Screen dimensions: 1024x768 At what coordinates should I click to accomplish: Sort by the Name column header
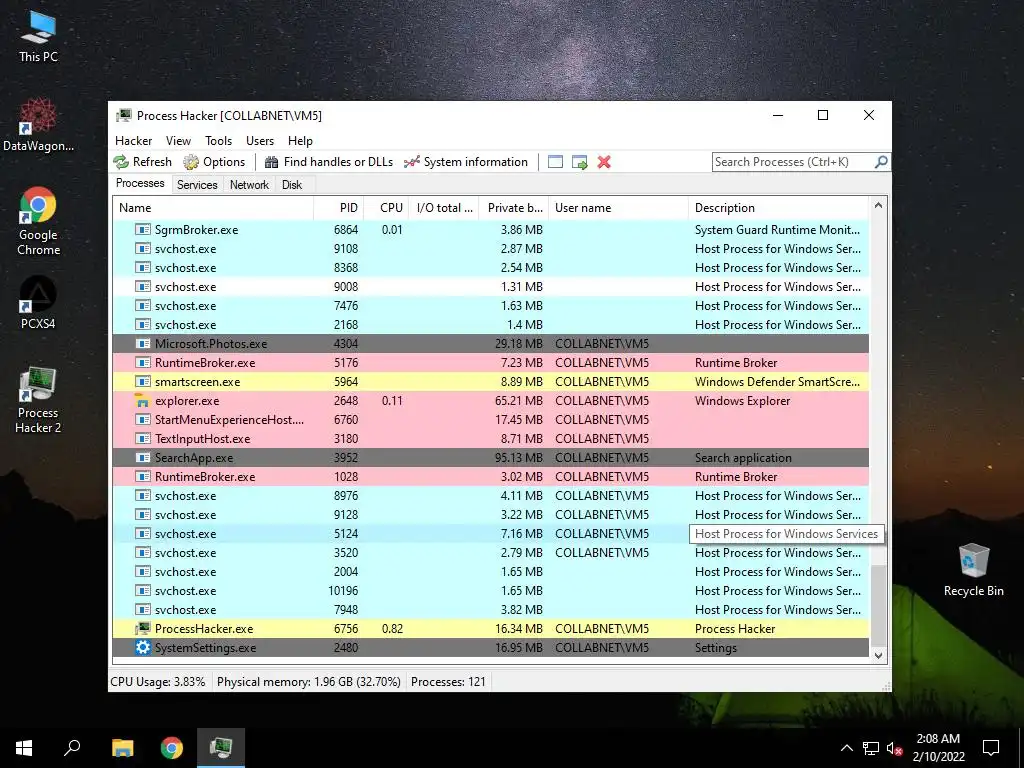coord(213,208)
